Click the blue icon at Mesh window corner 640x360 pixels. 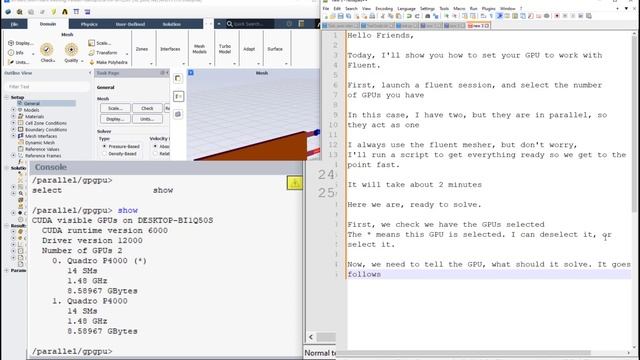(191, 73)
